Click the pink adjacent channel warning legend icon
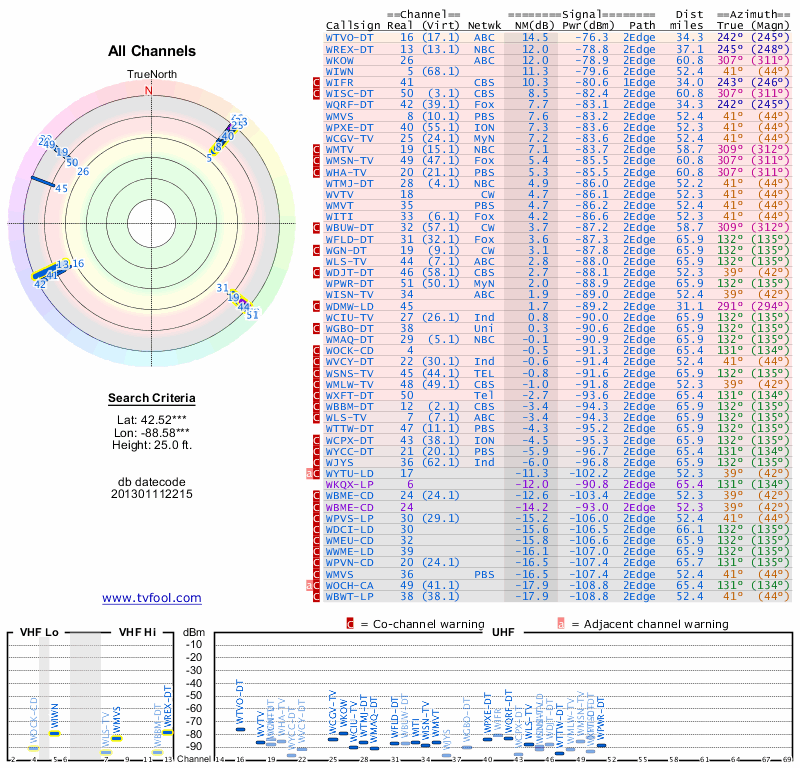The height and width of the screenshot is (768, 800). (x=561, y=623)
